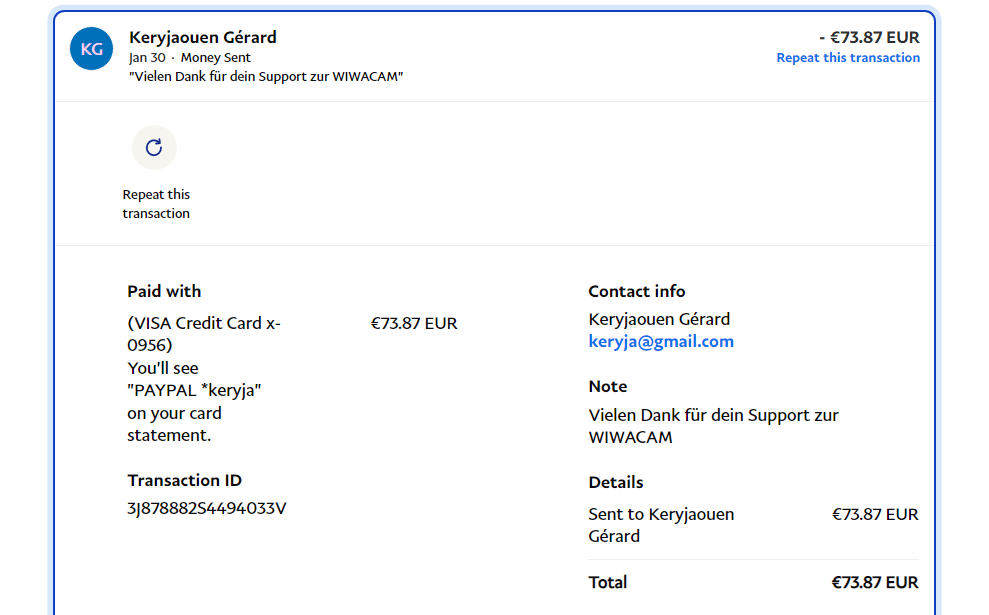Image resolution: width=989 pixels, height=615 pixels.
Task: Click the "Contact info" heading
Action: point(637,291)
